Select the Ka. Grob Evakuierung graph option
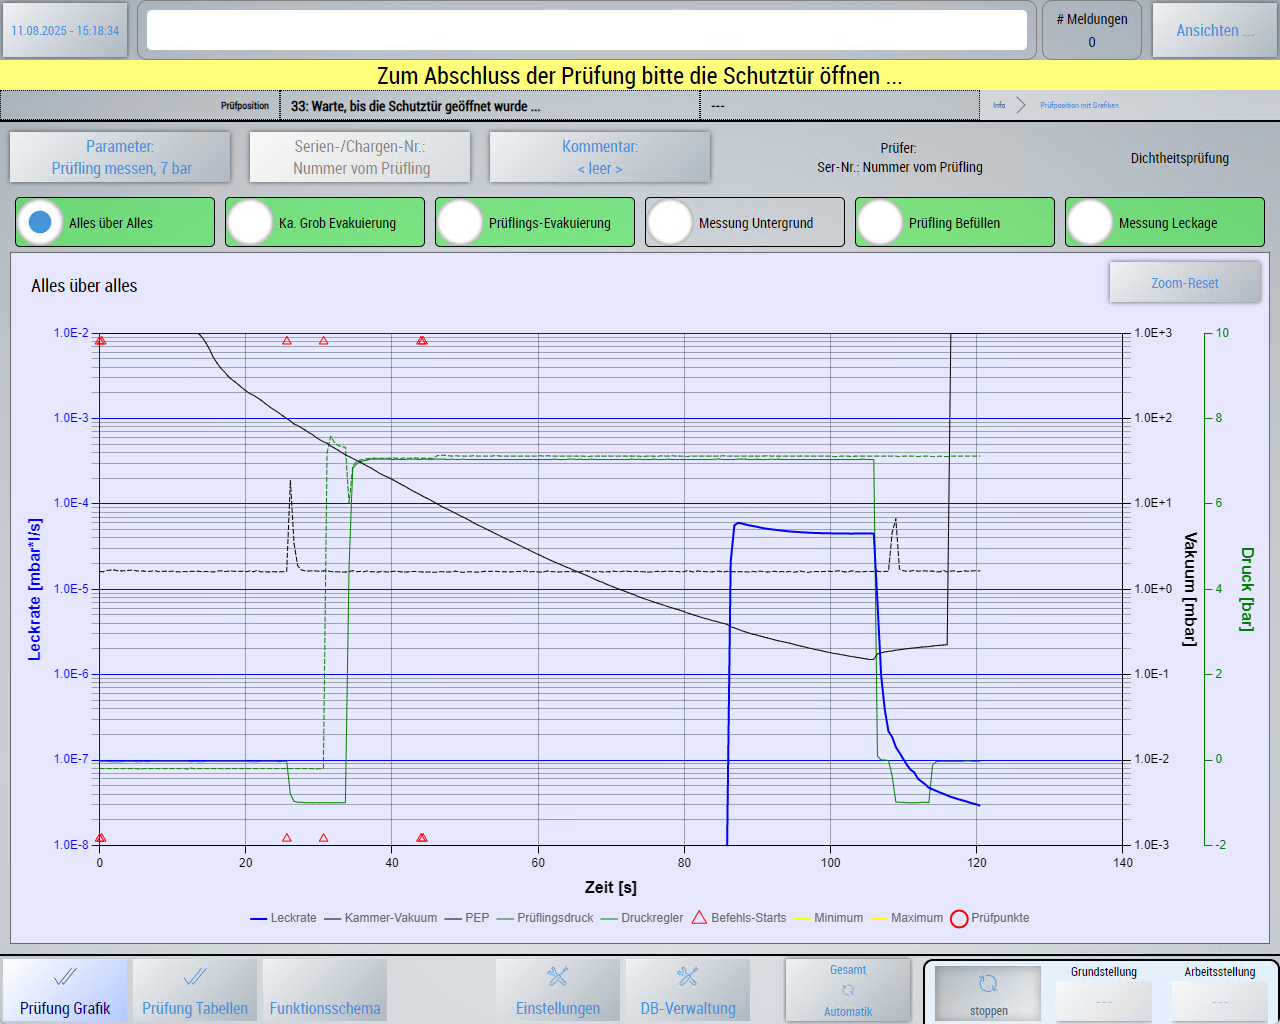Image resolution: width=1280 pixels, height=1024 pixels. pos(251,222)
